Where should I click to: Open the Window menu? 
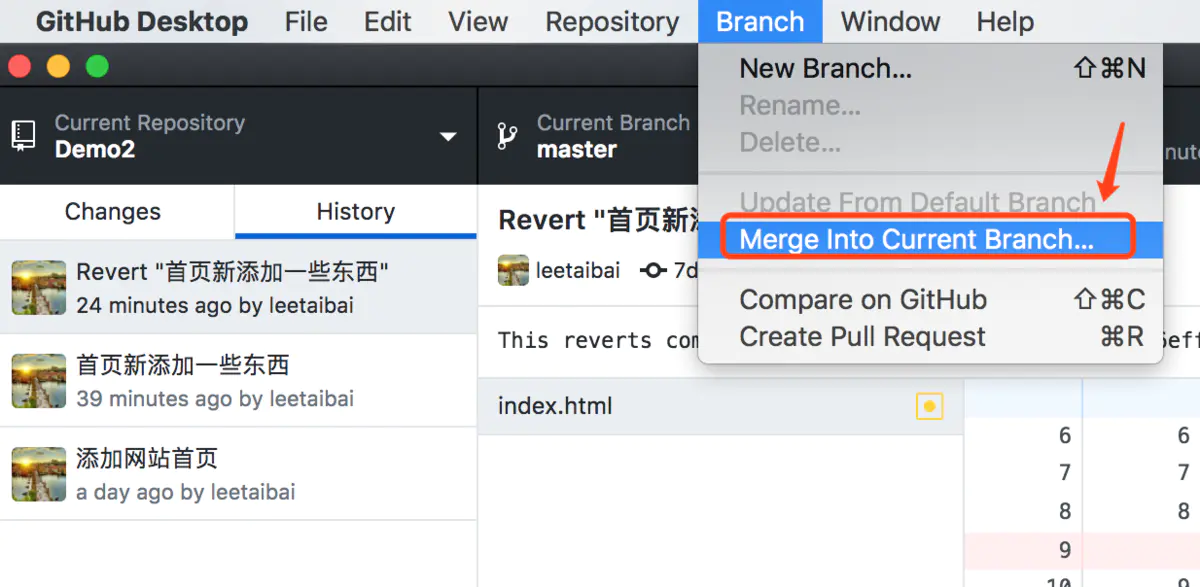888,21
